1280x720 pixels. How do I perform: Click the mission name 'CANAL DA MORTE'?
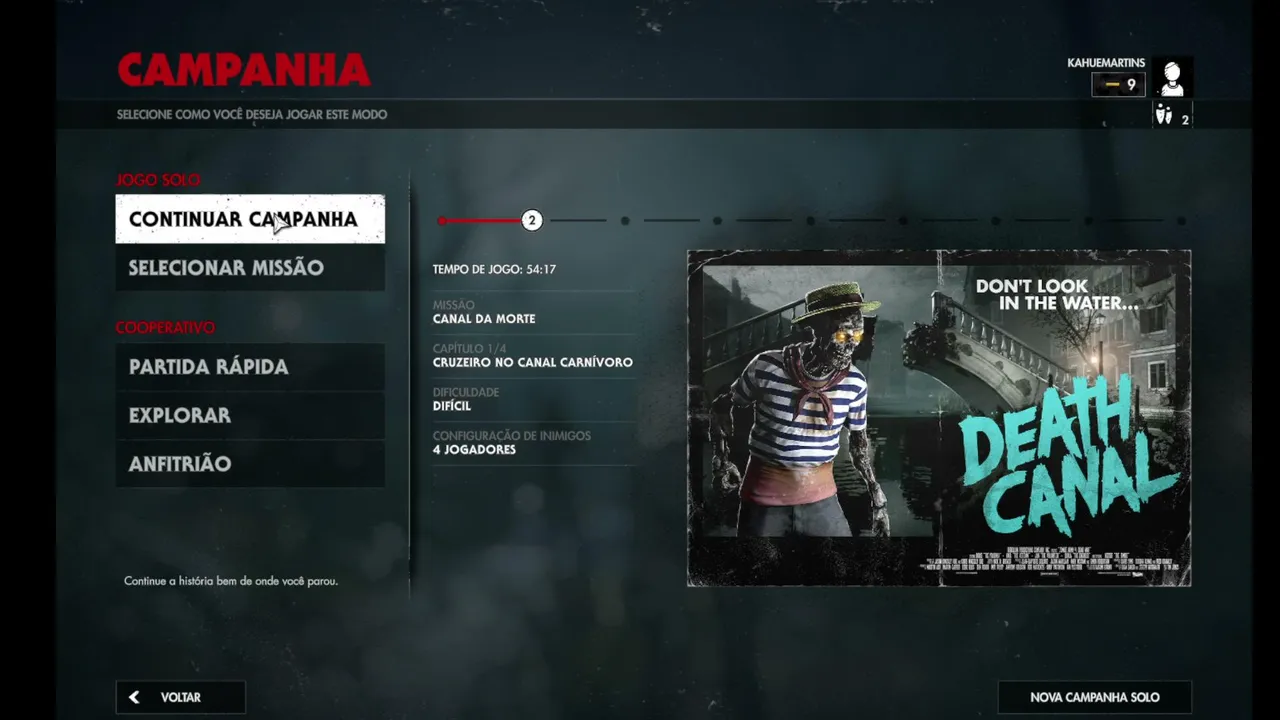tap(484, 319)
